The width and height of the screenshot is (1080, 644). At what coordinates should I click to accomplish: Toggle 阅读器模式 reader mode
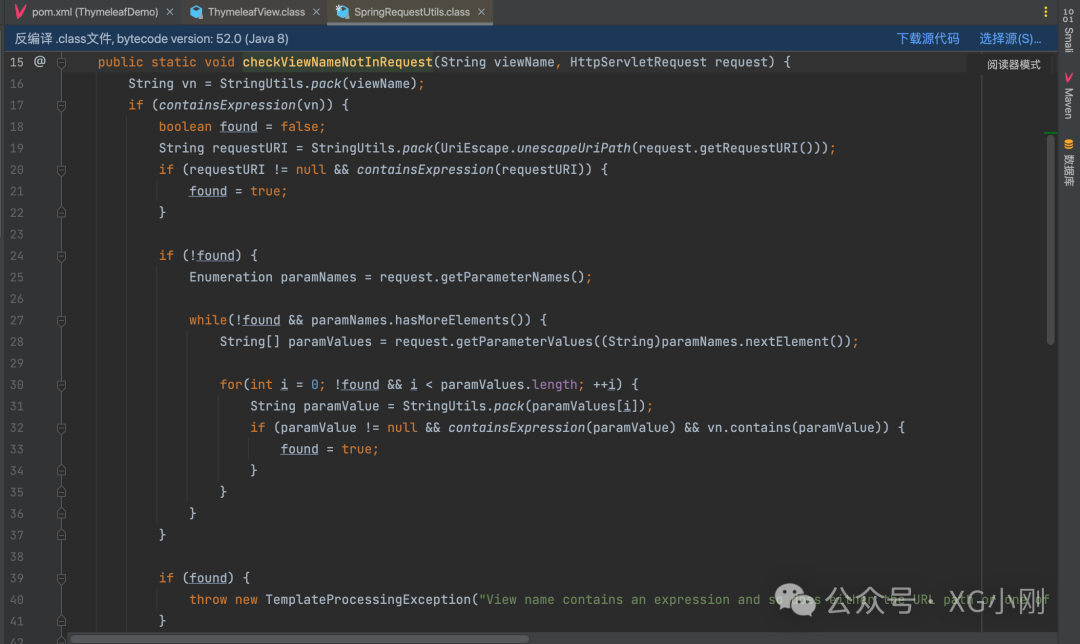click(x=1014, y=65)
